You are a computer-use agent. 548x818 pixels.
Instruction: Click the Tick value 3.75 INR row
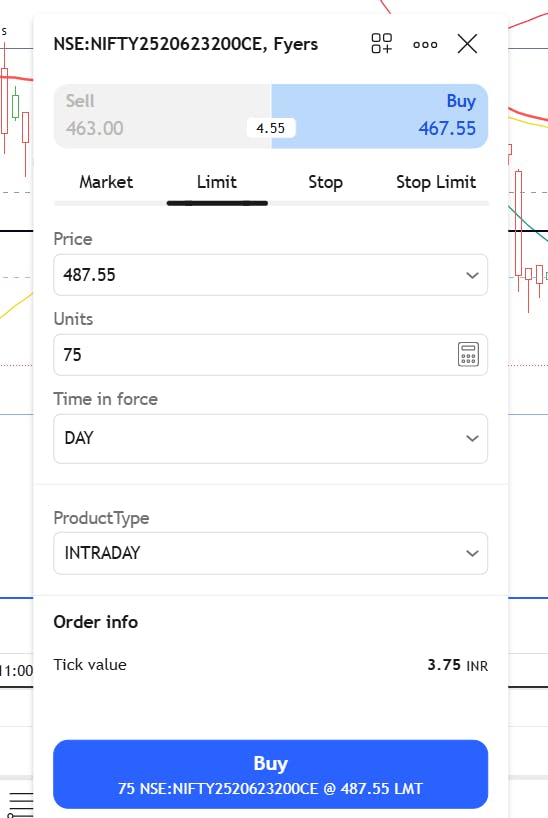[270, 665]
